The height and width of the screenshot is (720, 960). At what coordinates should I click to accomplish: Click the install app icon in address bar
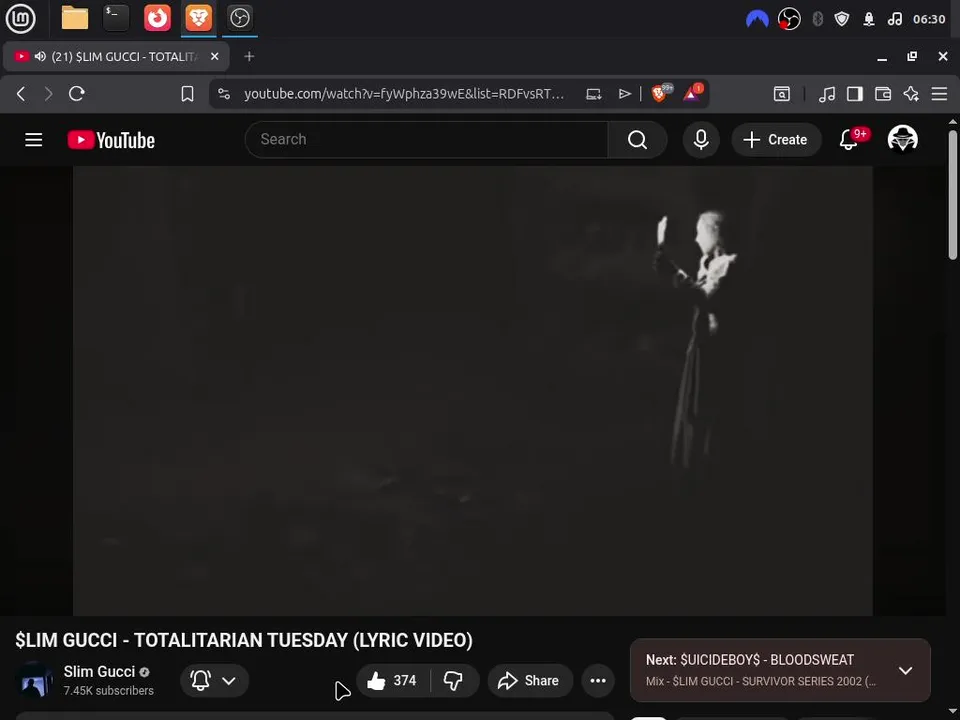593,94
